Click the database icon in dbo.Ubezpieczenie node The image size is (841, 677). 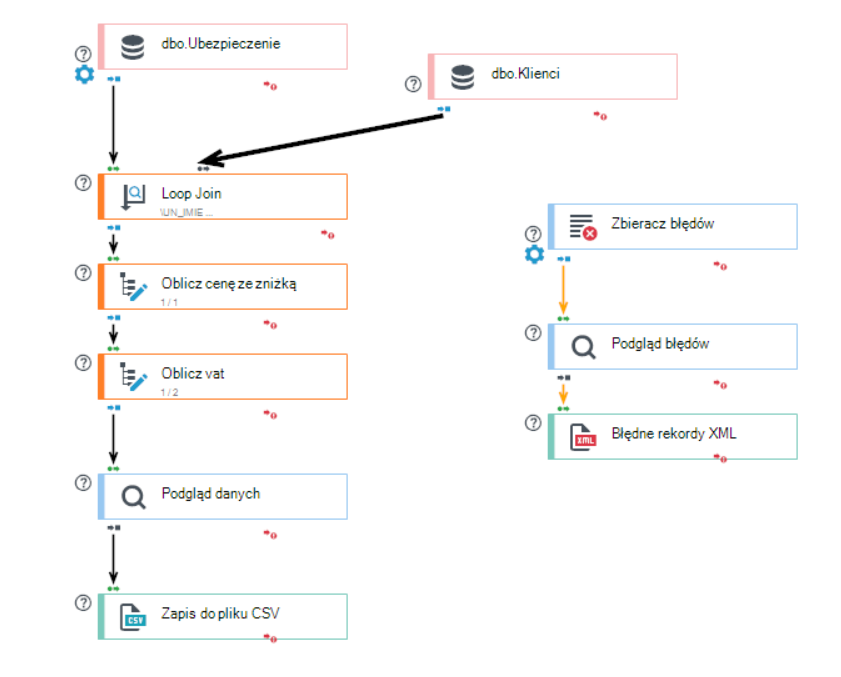(132, 47)
